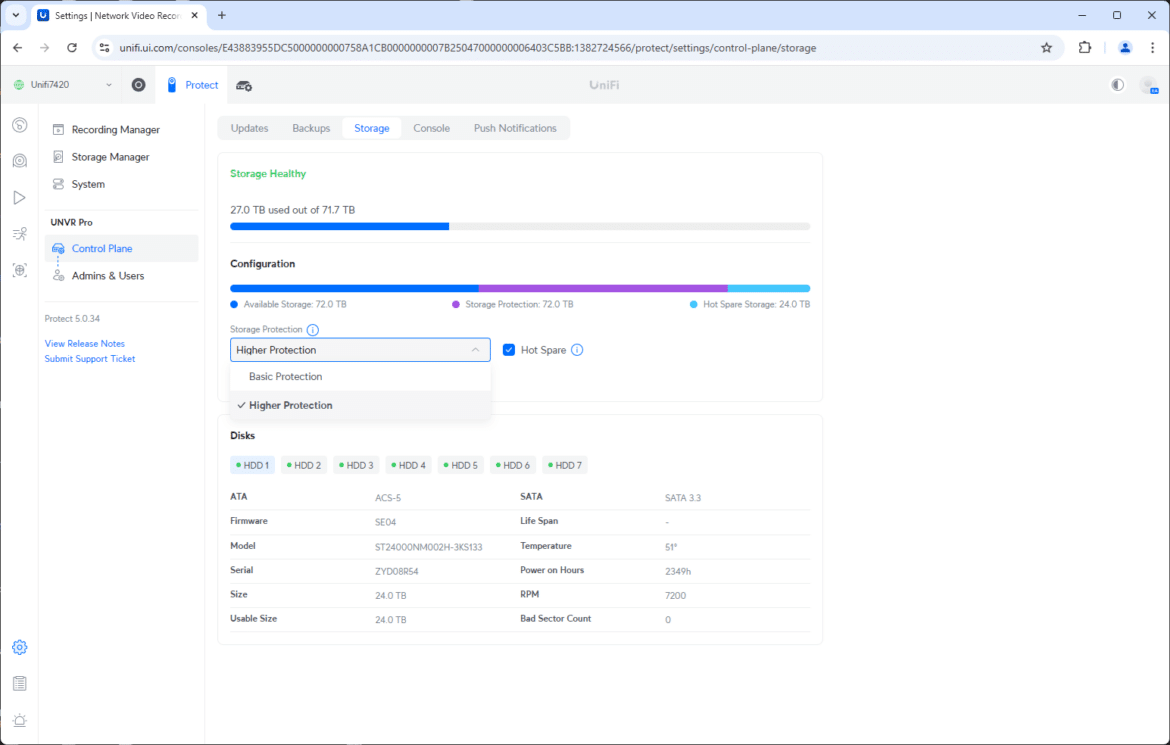Open a new browser tab
Image resolution: width=1170 pixels, height=745 pixels.
pos(222,15)
